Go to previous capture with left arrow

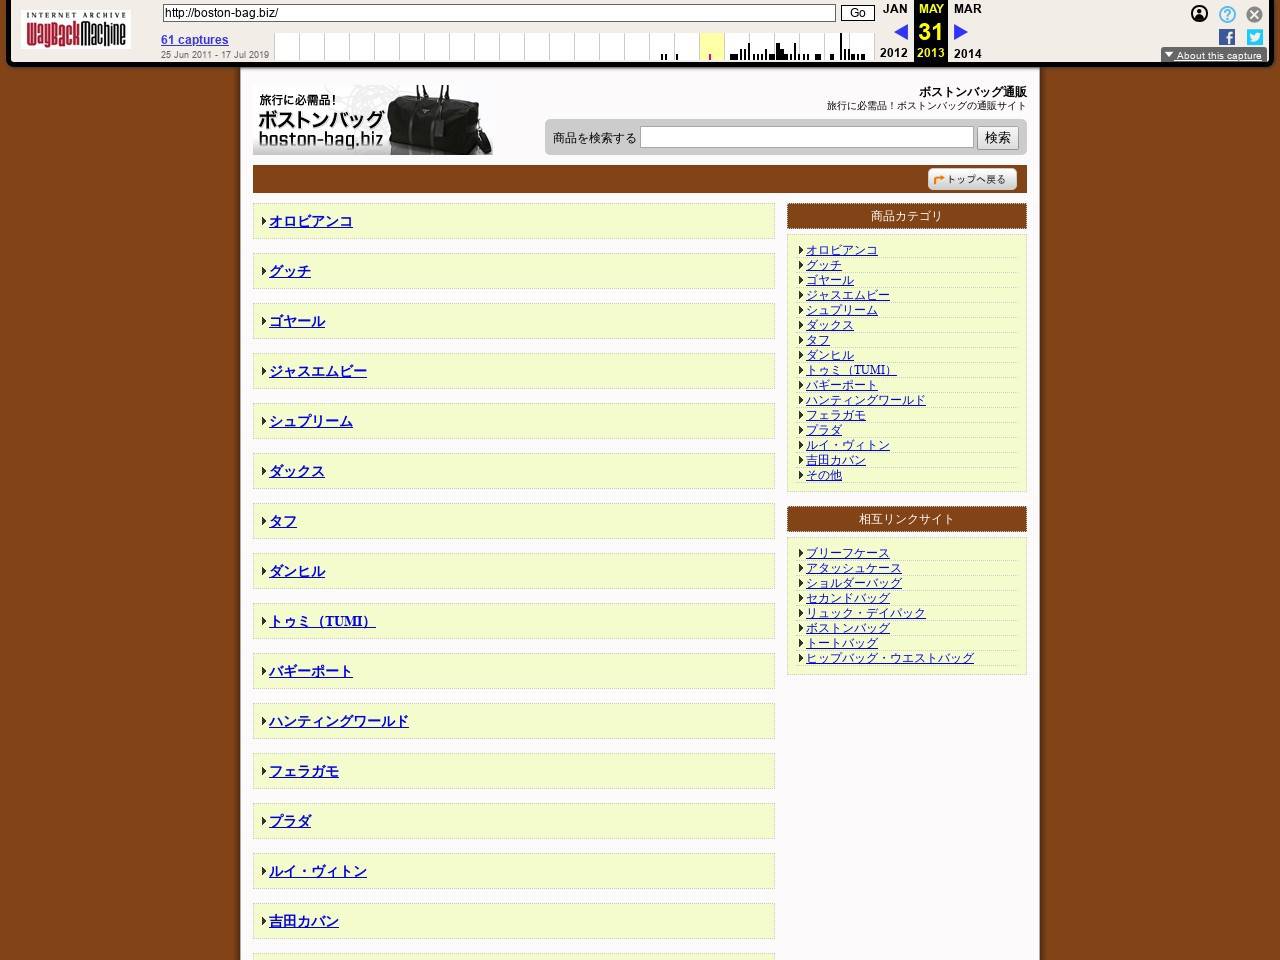(900, 32)
